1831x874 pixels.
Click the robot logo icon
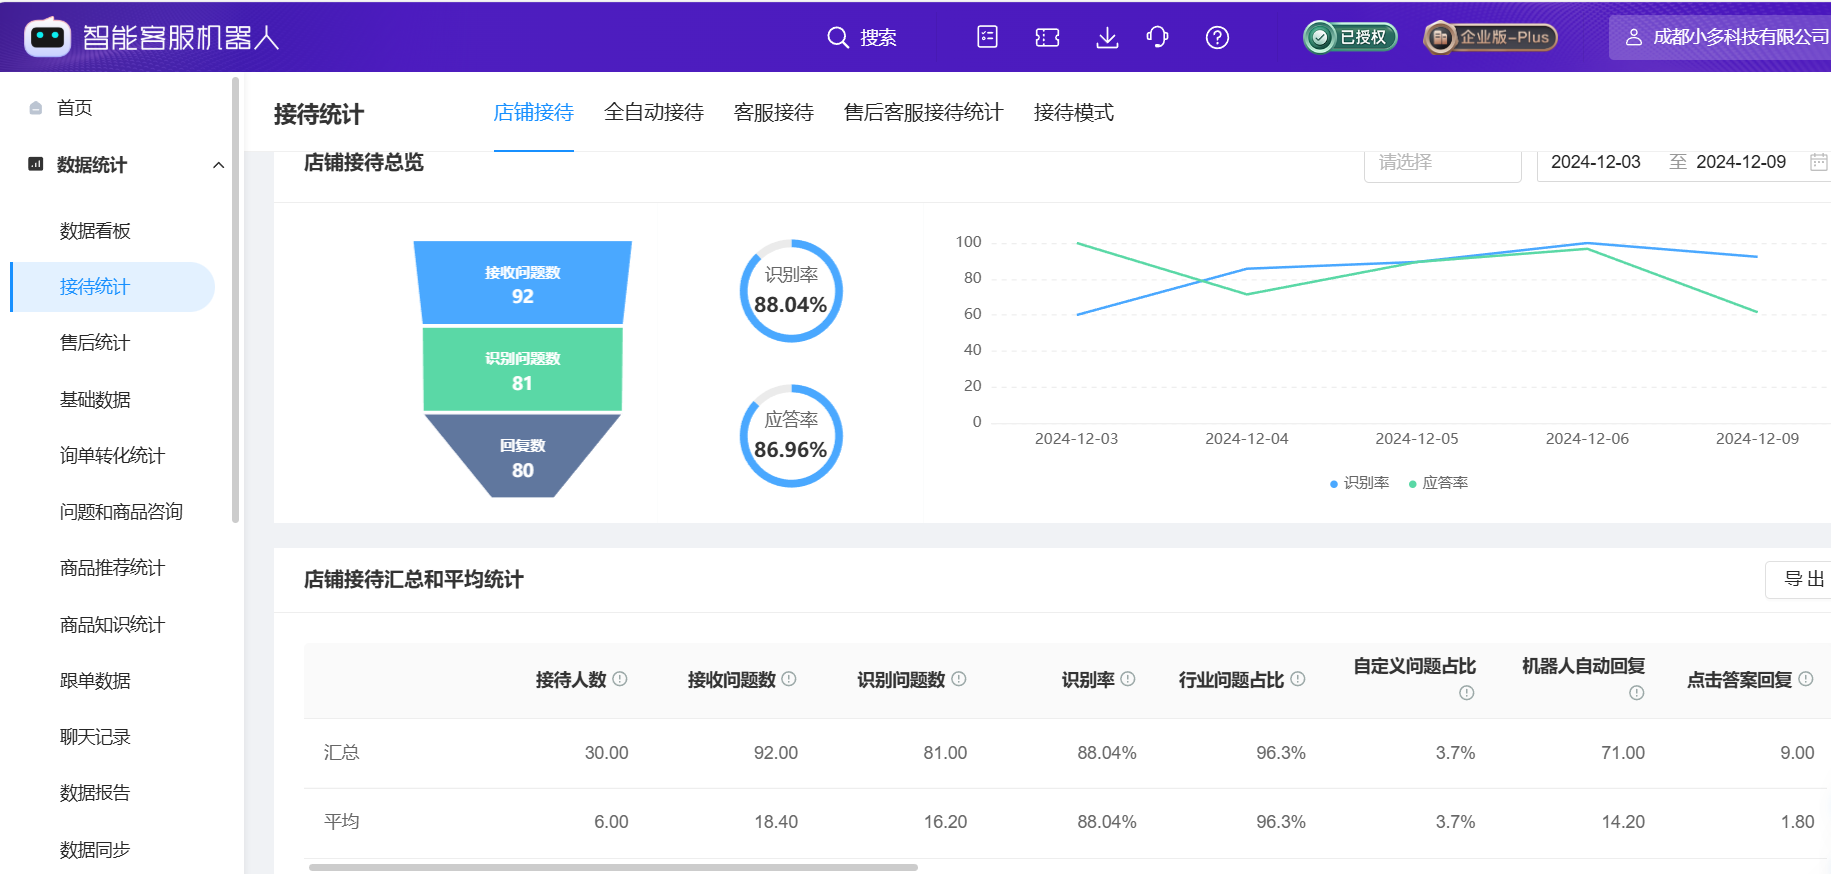click(x=47, y=37)
